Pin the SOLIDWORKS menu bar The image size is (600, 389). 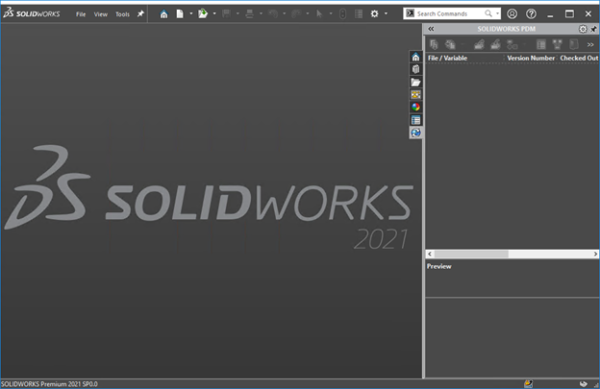(140, 14)
